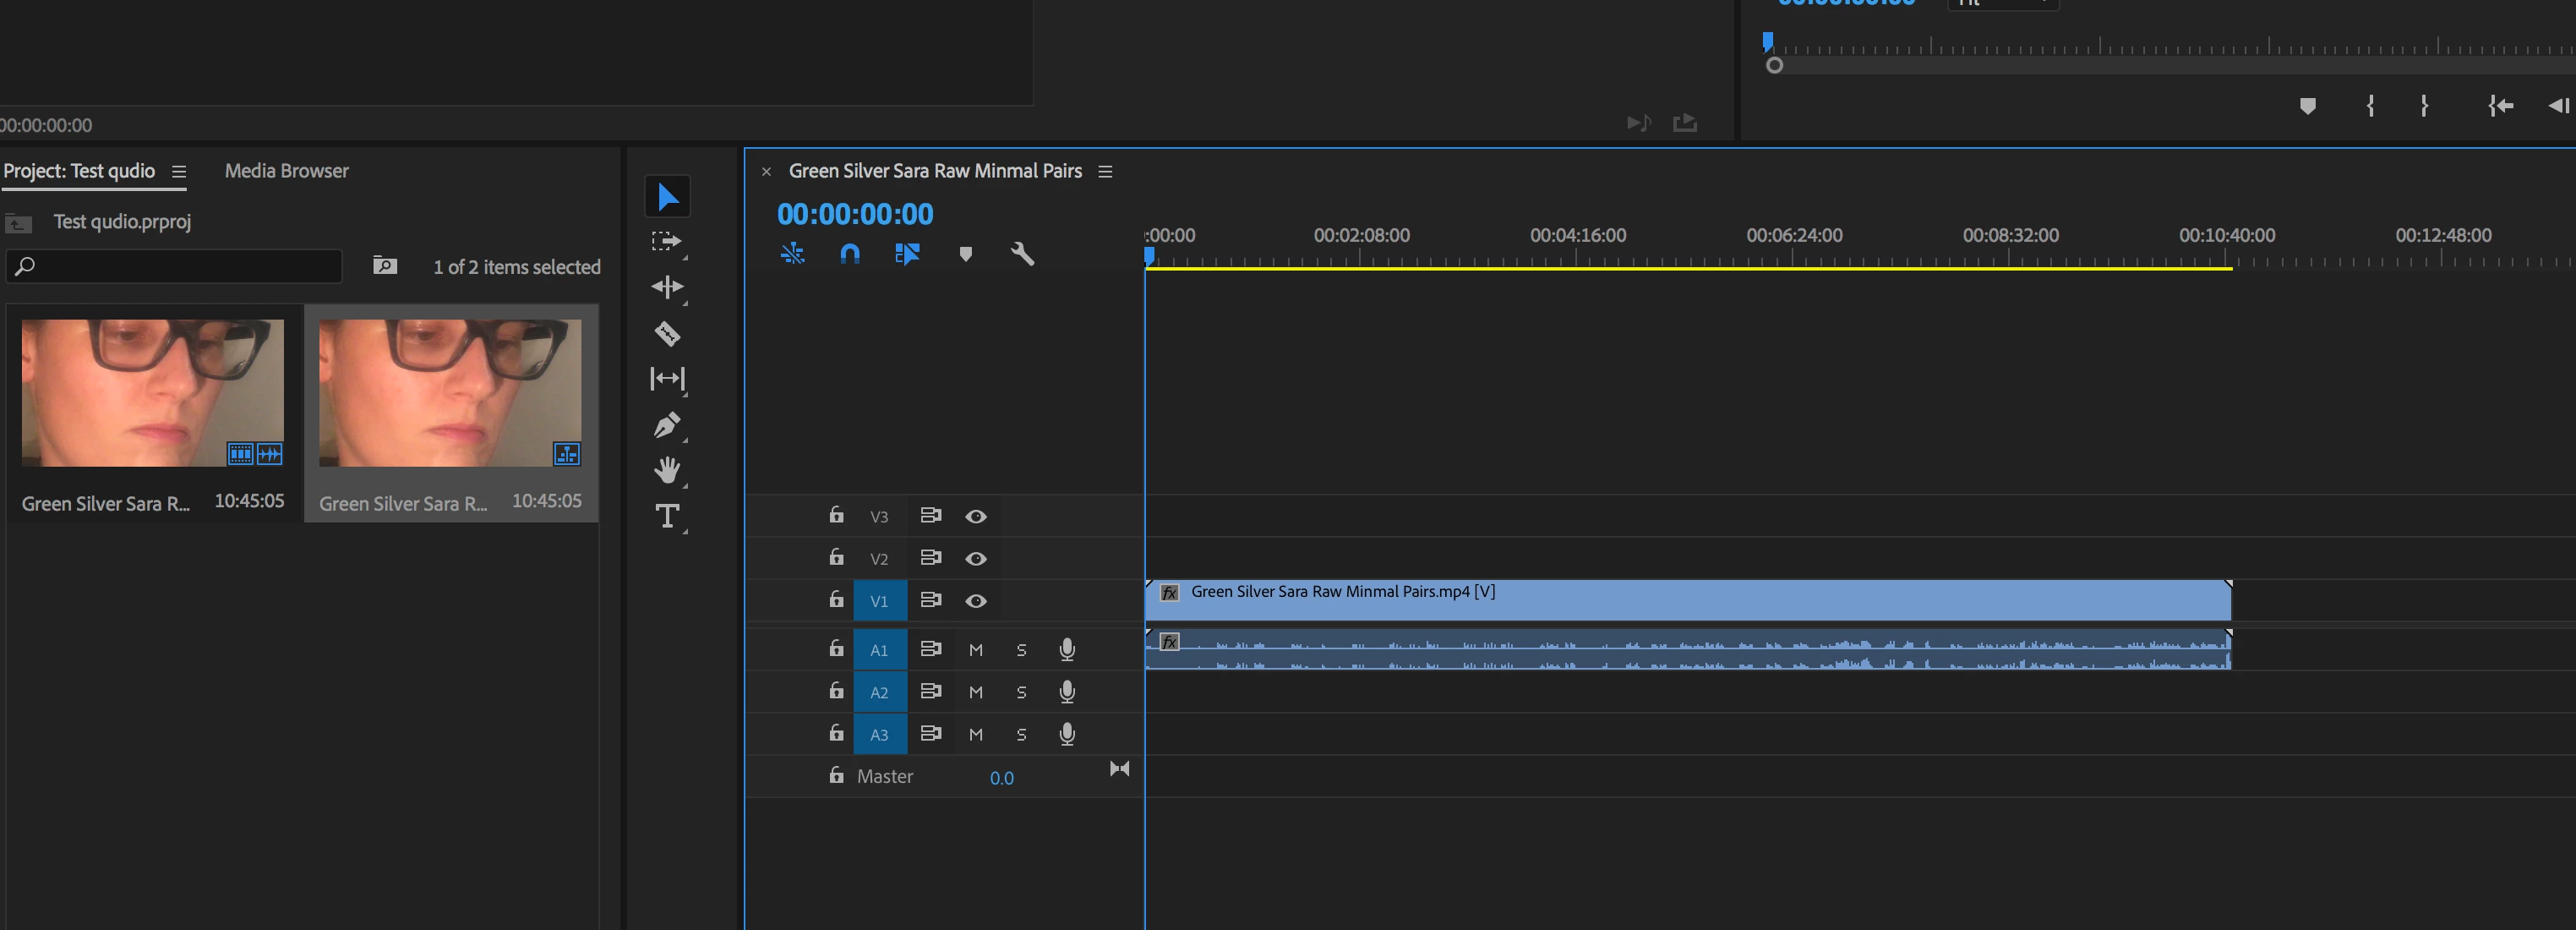Image resolution: width=2576 pixels, height=930 pixels.
Task: Select the Slip tool
Action: click(x=667, y=379)
